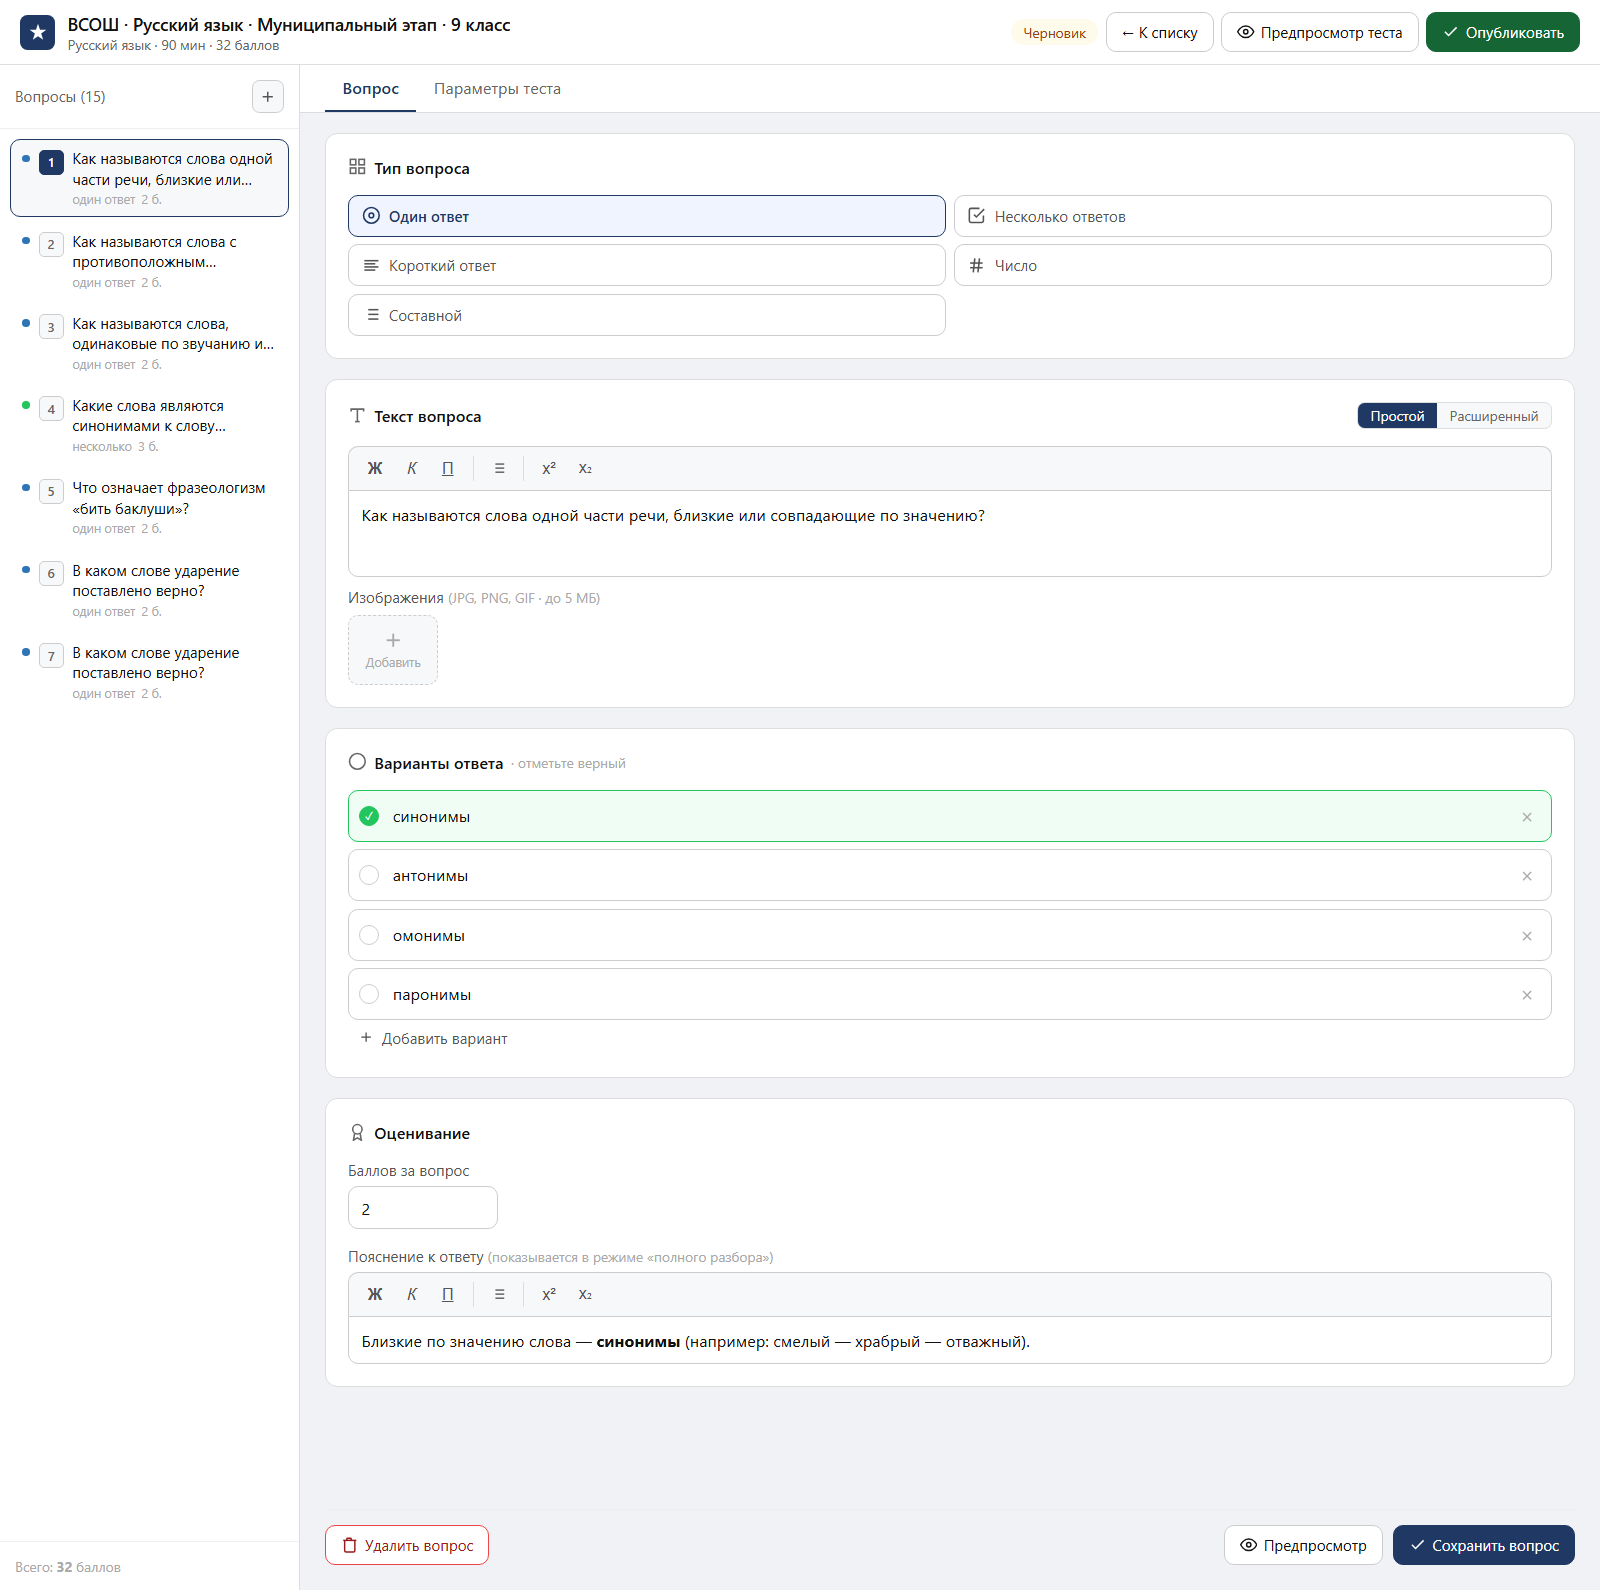The width and height of the screenshot is (1600, 1590).
Task: Focus the «Баллов за вопрос» field
Action: coord(422,1208)
